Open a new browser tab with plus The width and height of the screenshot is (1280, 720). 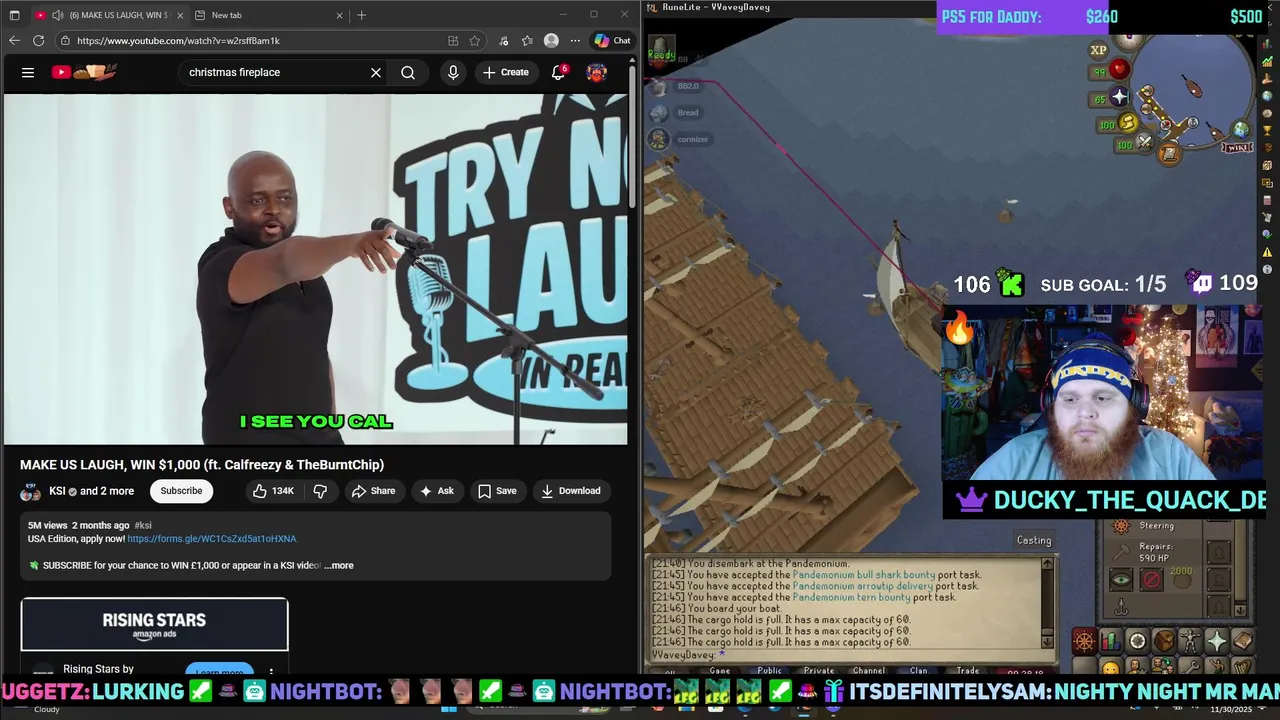tap(362, 15)
